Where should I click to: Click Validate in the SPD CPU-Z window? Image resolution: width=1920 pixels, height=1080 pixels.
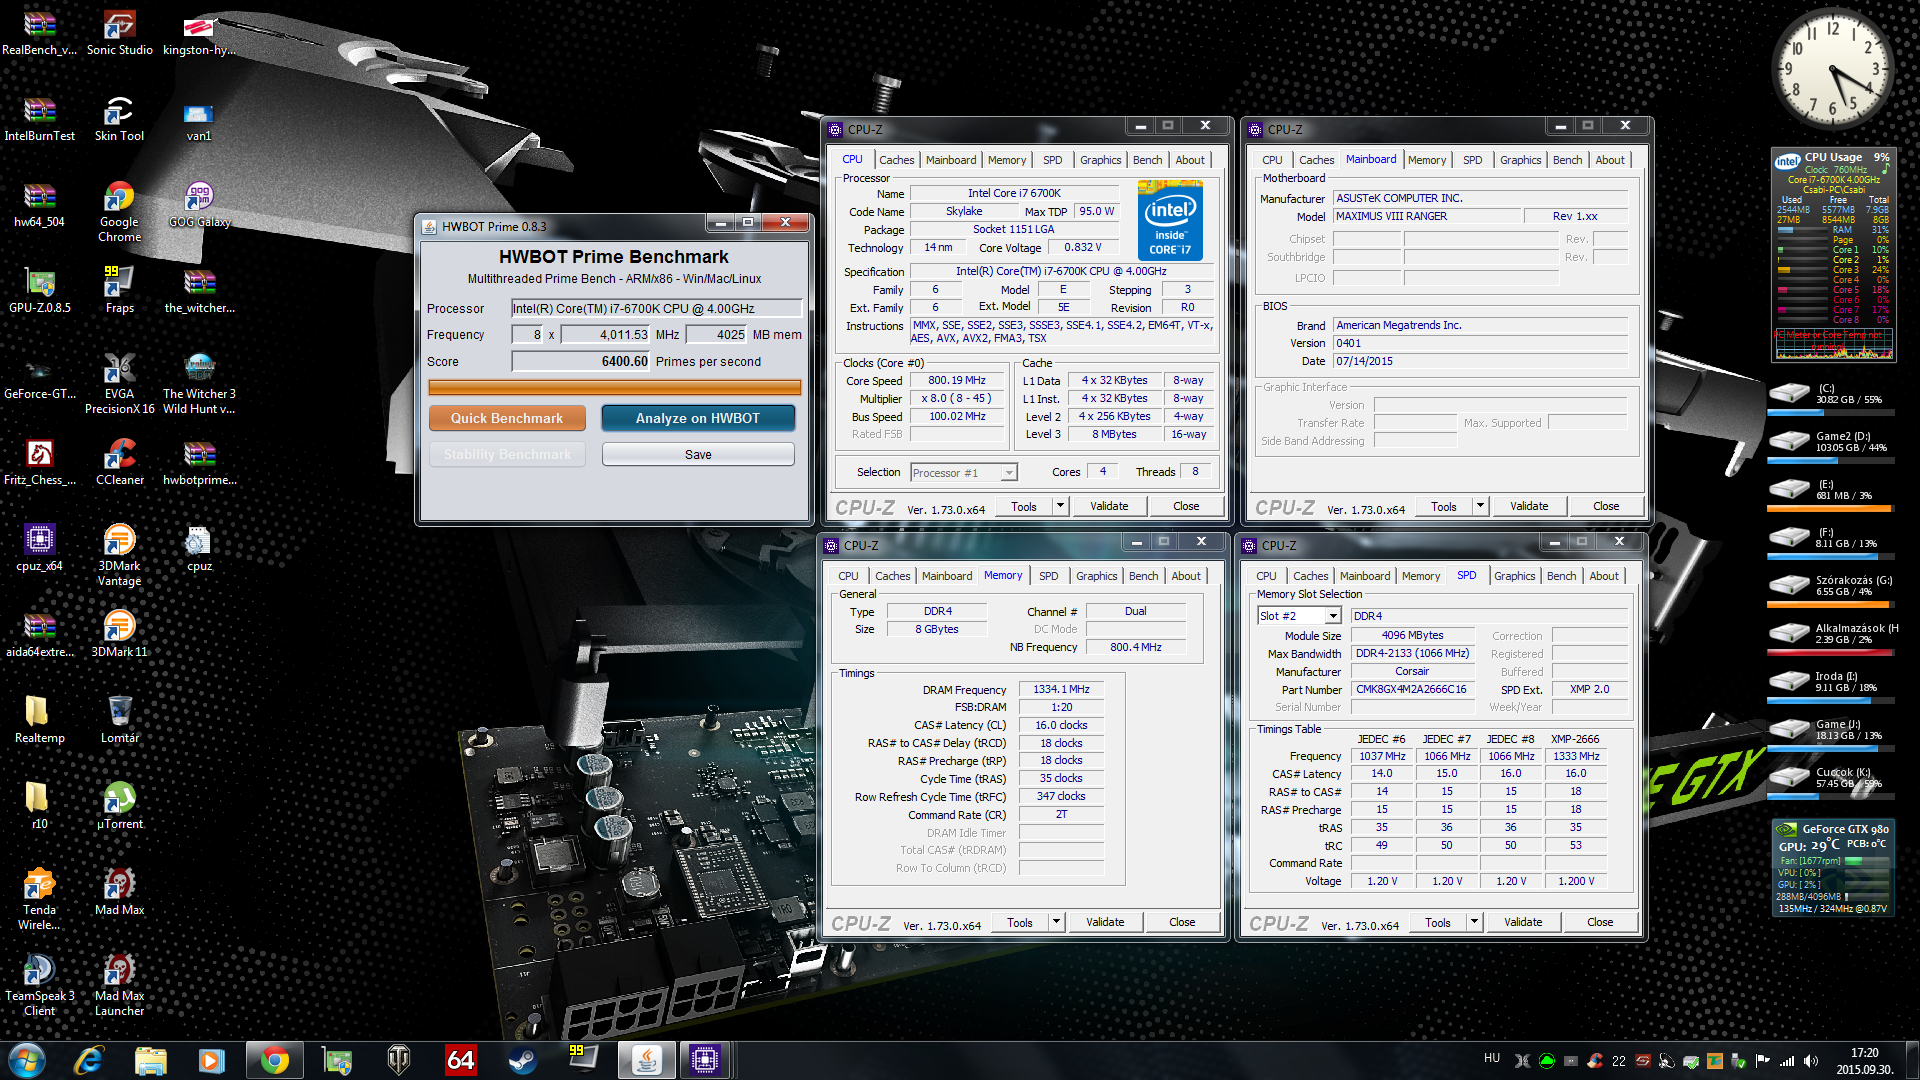(1523, 922)
